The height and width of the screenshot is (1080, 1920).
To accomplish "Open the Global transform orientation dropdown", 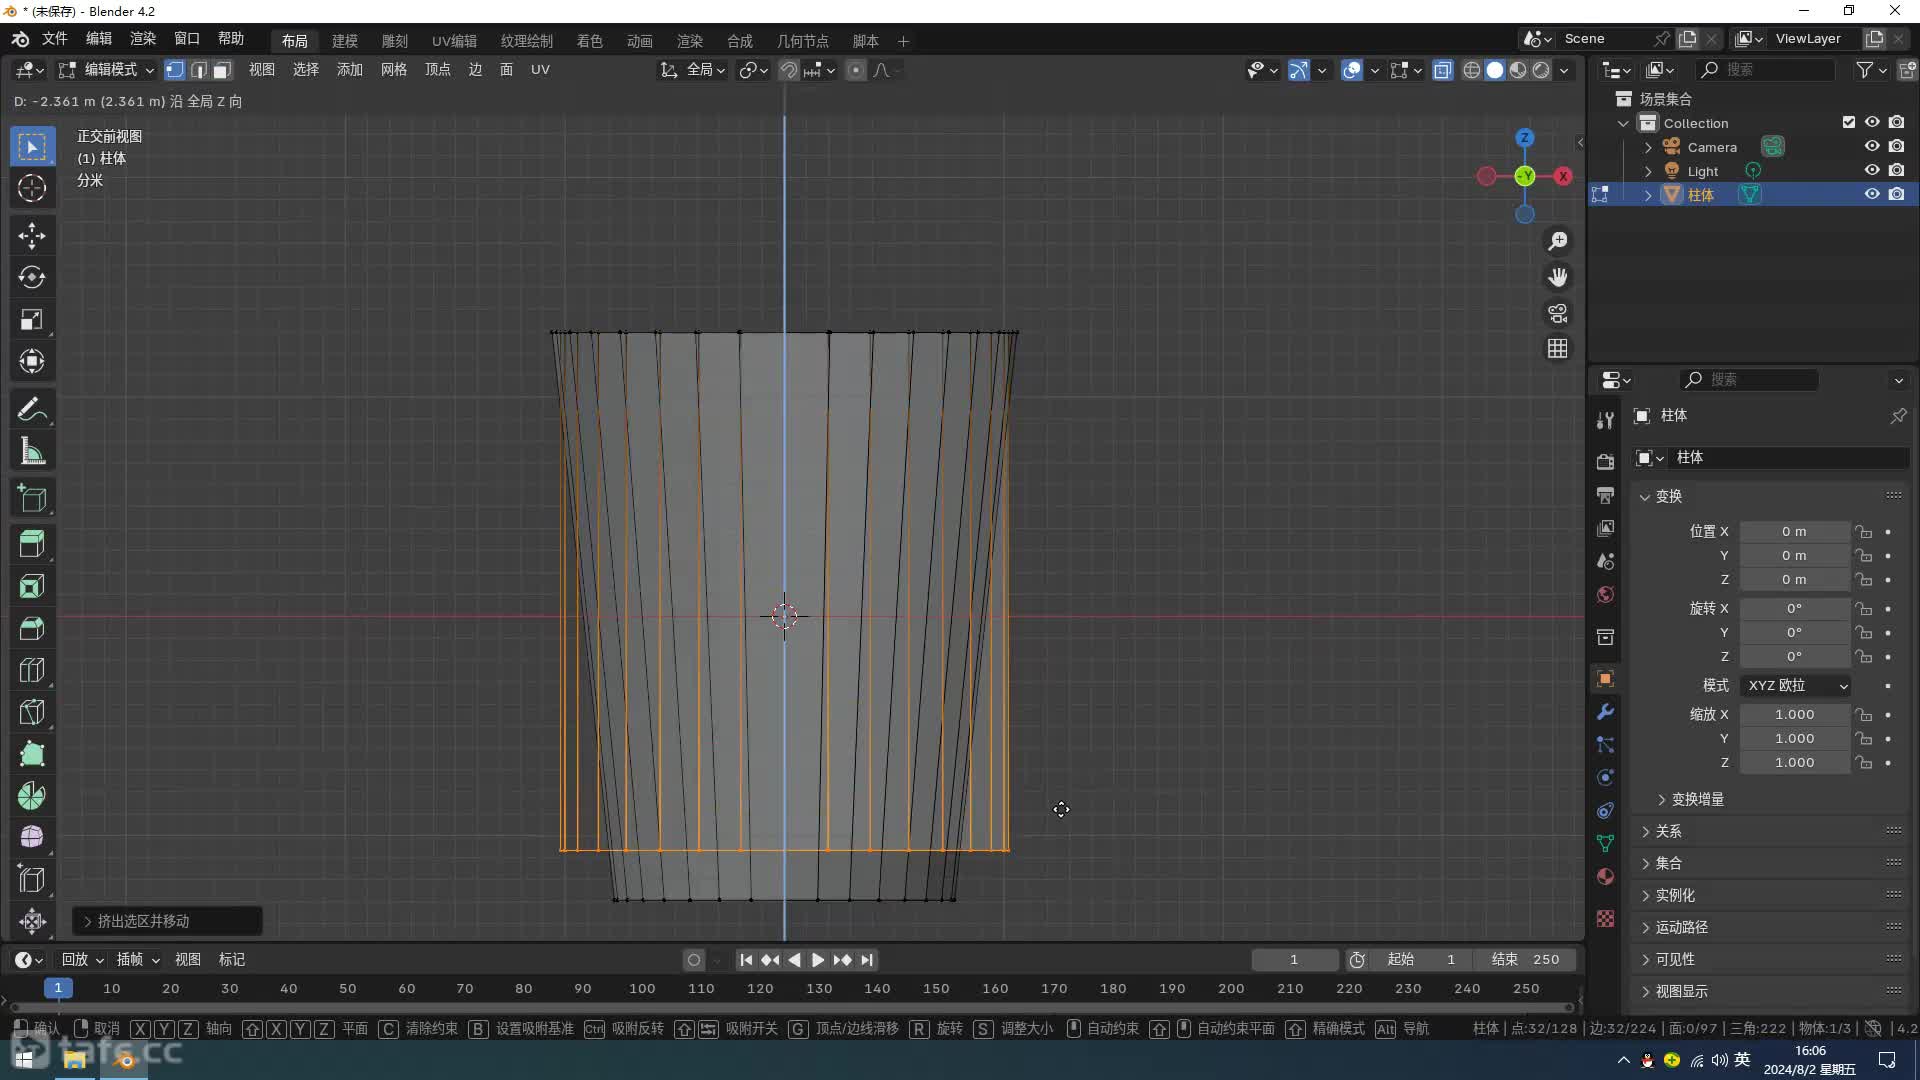I will point(692,70).
